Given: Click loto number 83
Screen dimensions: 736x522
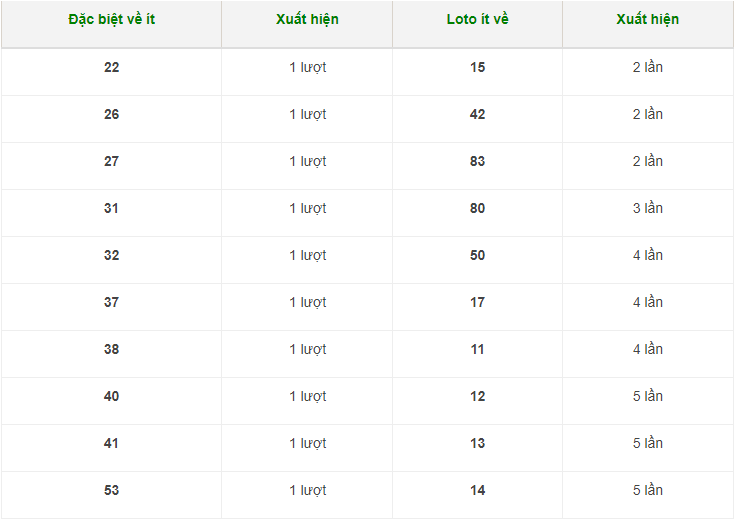Looking at the screenshot, I should (x=477, y=161).
